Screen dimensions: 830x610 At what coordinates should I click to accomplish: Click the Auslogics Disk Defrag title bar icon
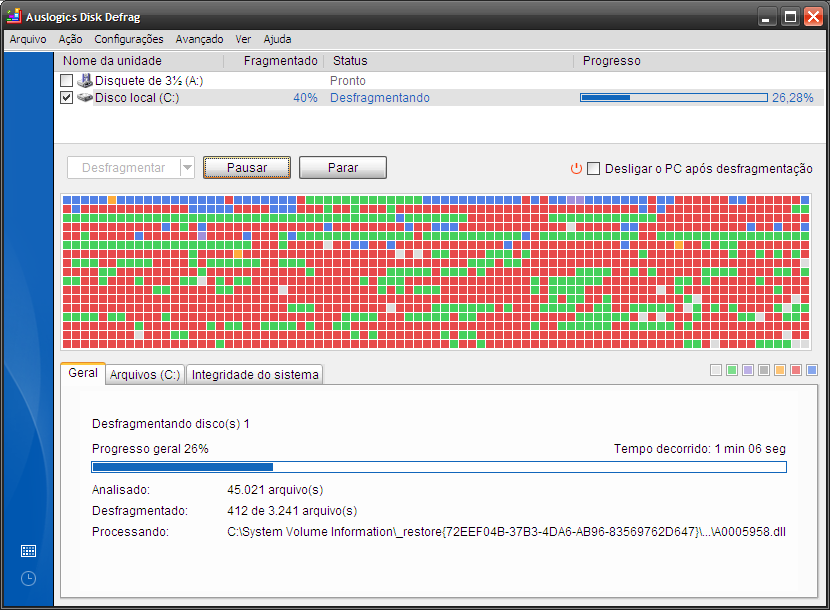coord(14,16)
